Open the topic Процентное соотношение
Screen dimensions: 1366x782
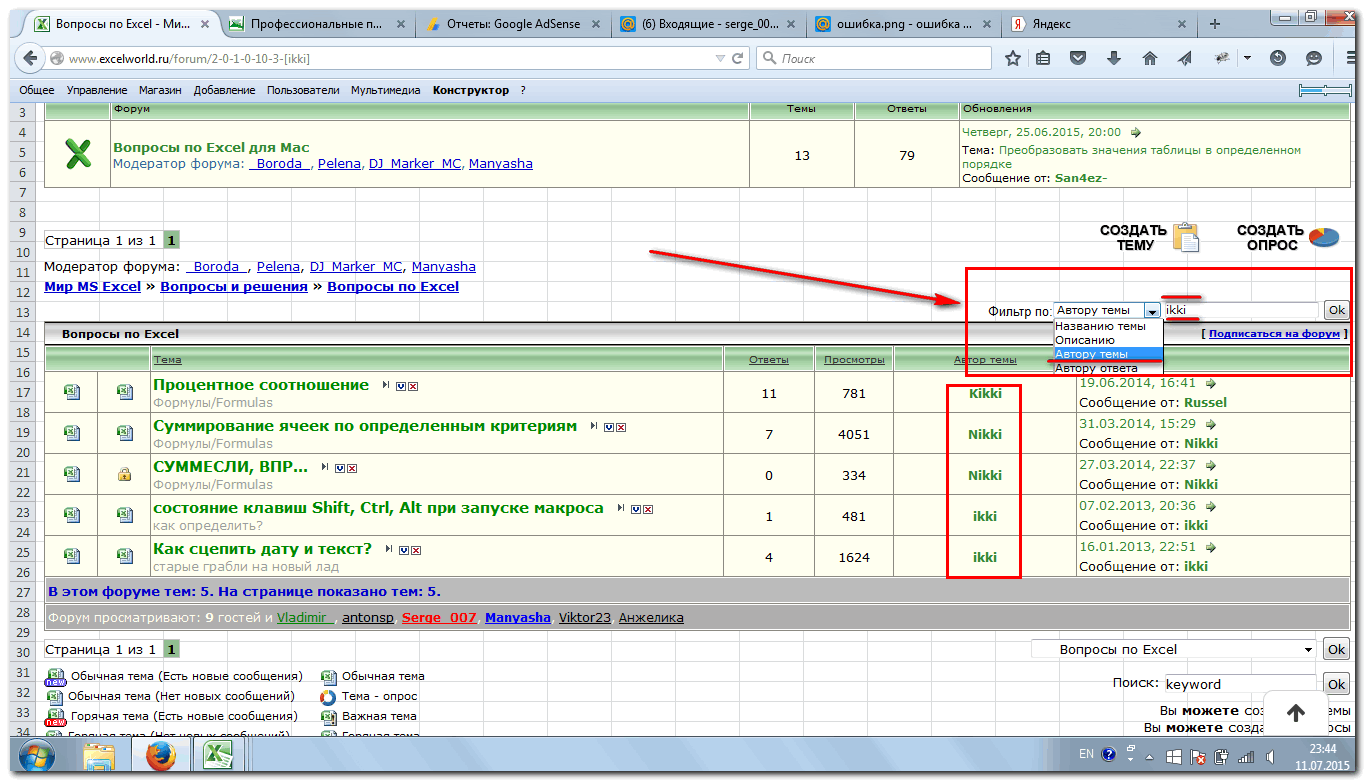pyautogui.click(x=261, y=385)
